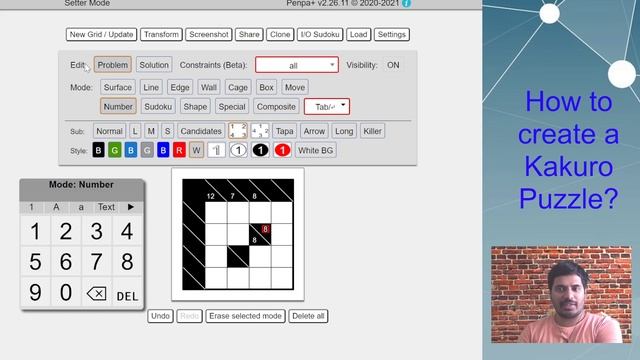The width and height of the screenshot is (640, 360).
Task: Click the I/O Sudoku button
Action: (320, 34)
